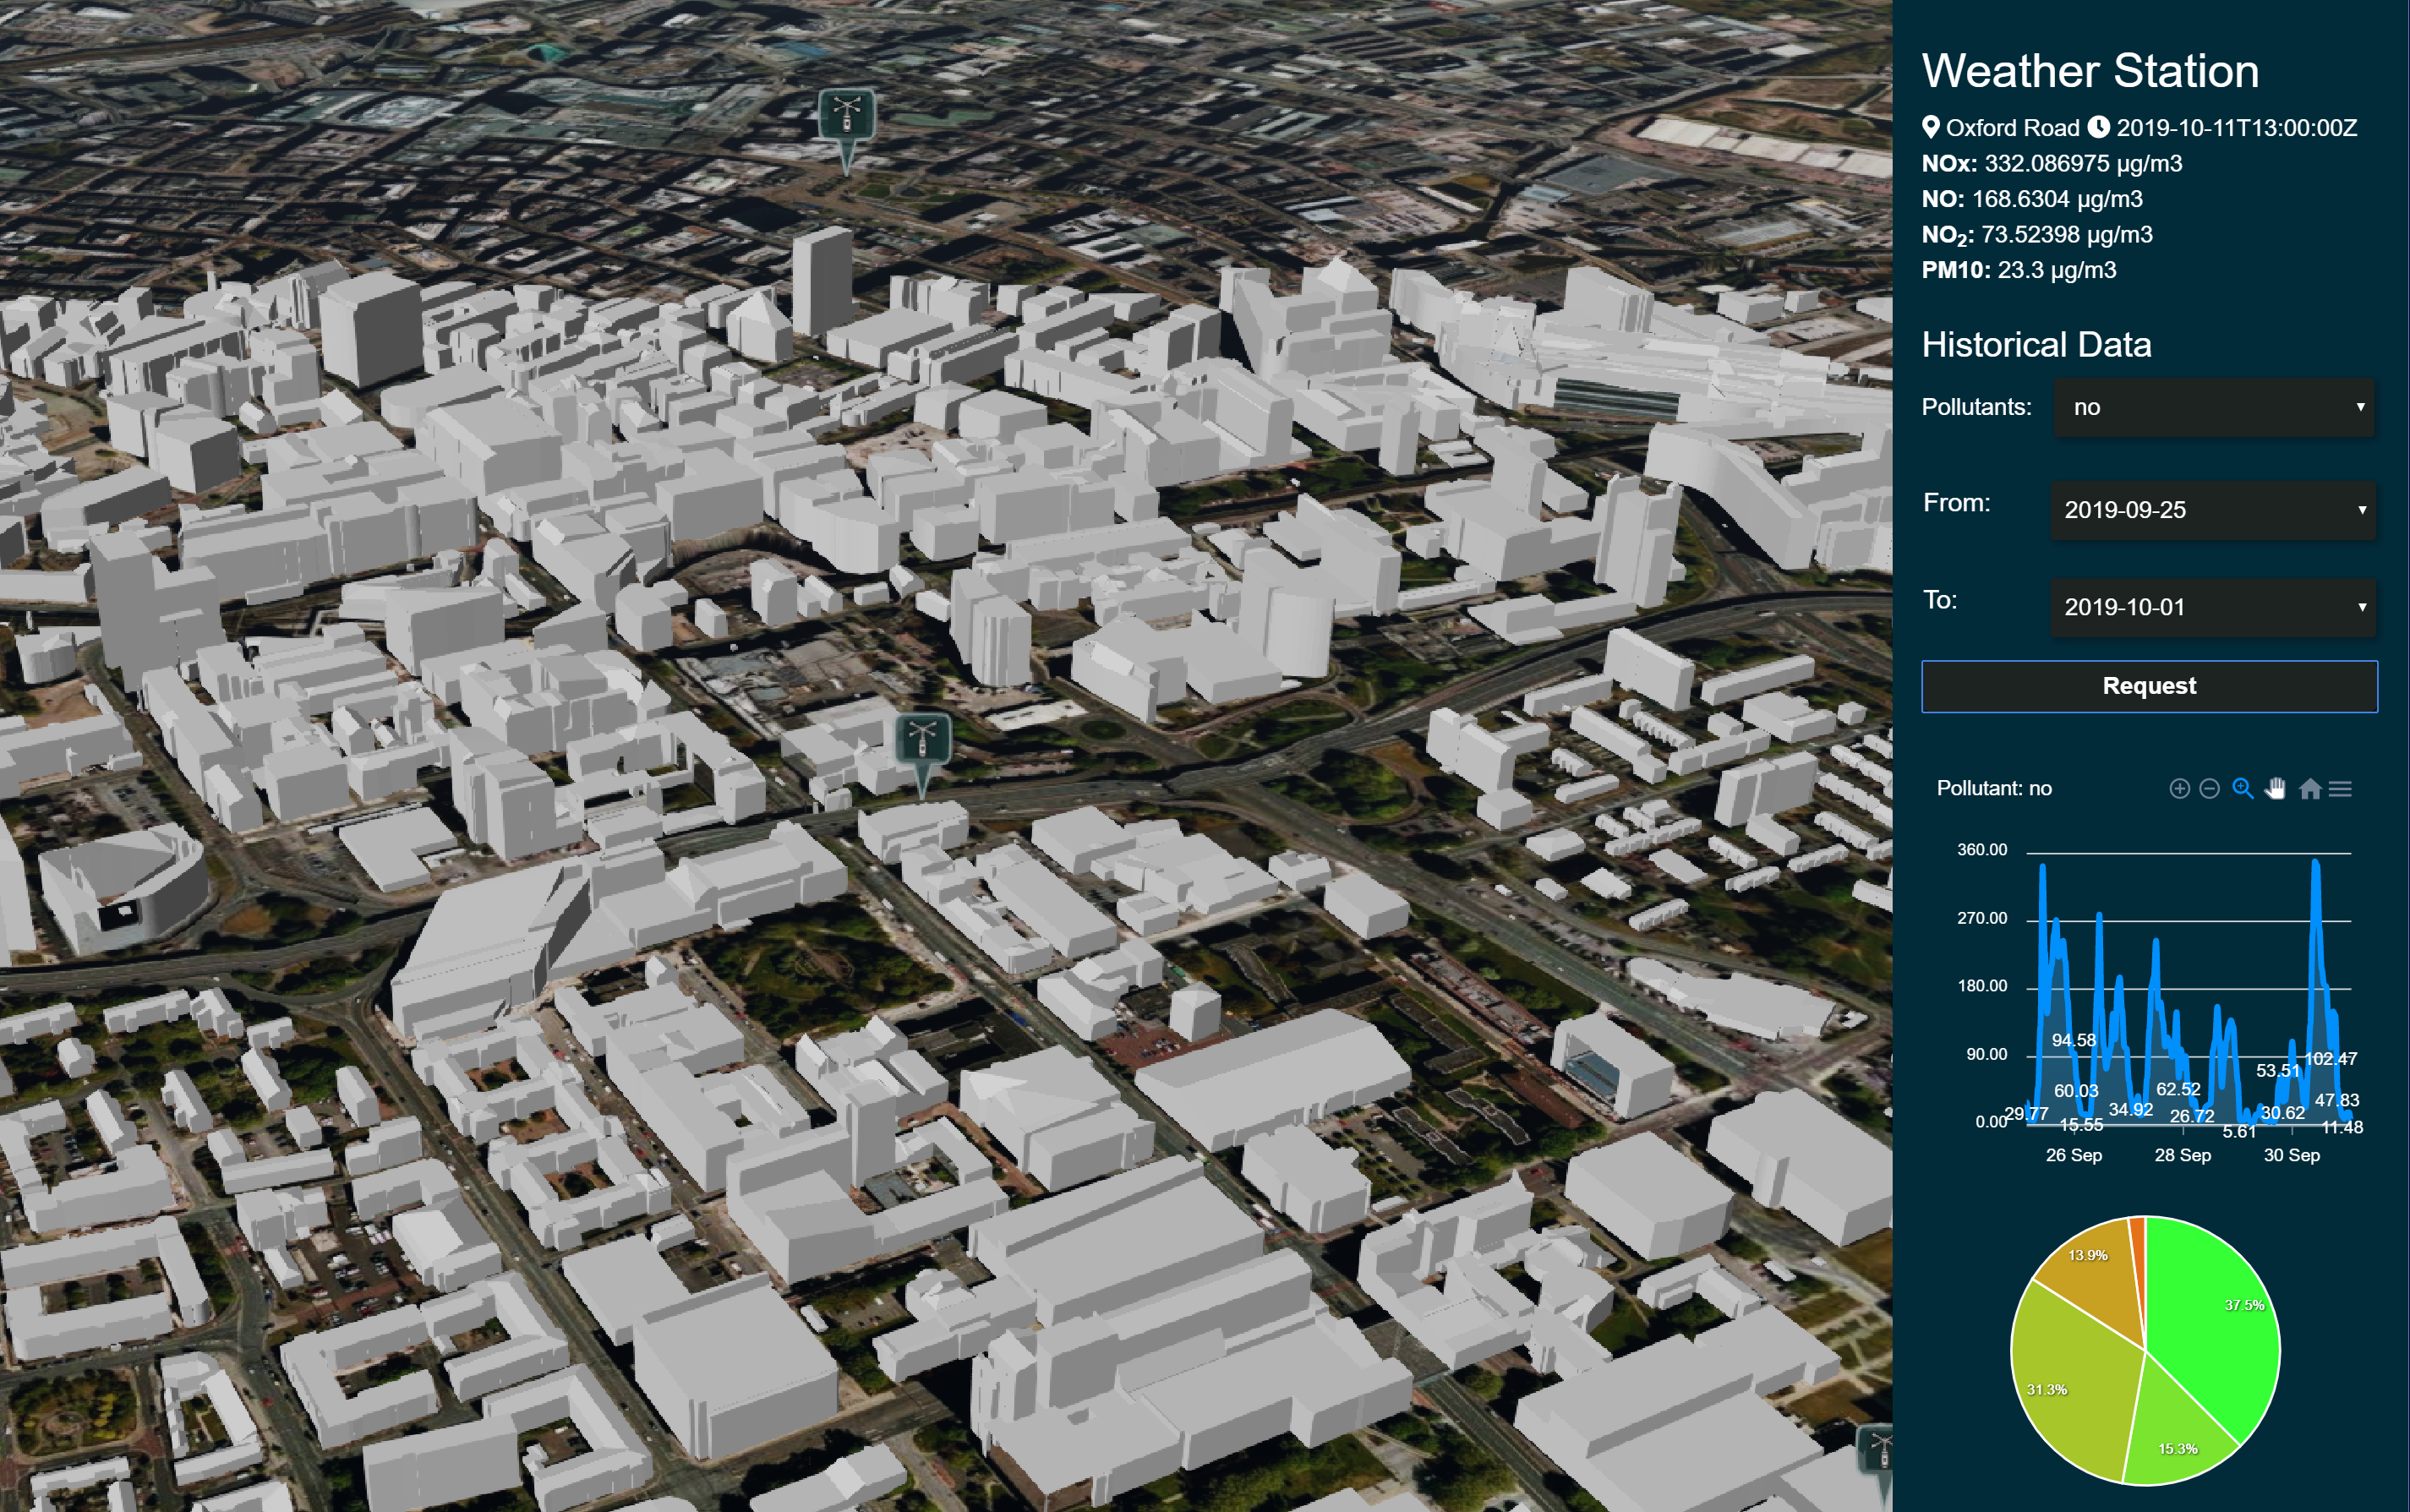Image resolution: width=2410 pixels, height=1512 pixels.
Task: Activate the chart panning hand tool
Action: pyautogui.click(x=2276, y=789)
